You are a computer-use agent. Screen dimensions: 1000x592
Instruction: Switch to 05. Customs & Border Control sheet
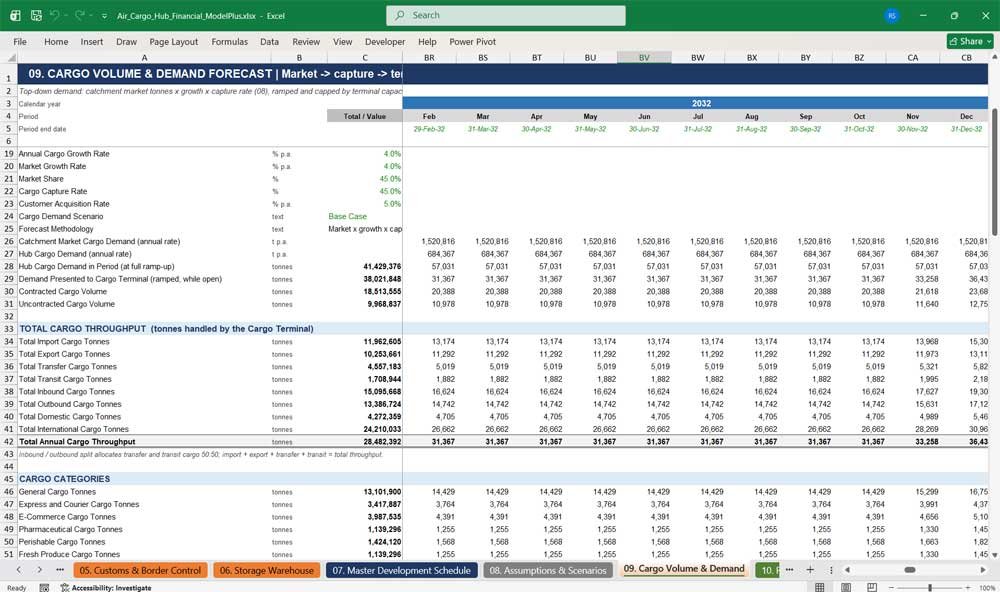coord(140,570)
